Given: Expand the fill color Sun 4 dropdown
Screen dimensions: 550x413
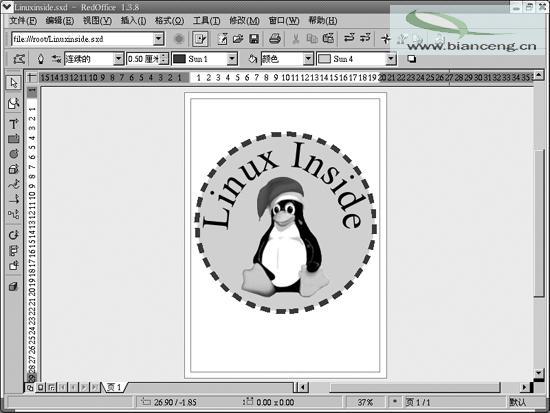Looking at the screenshot, I should (391, 59).
